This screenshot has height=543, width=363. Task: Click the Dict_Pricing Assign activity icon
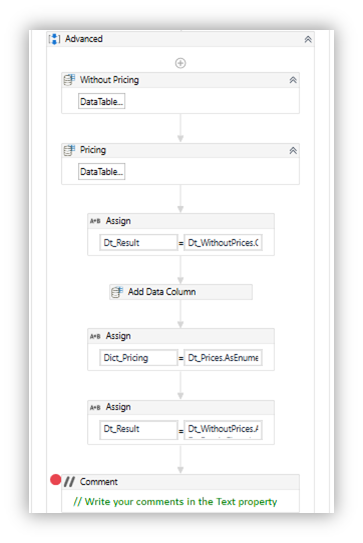tap(95, 336)
